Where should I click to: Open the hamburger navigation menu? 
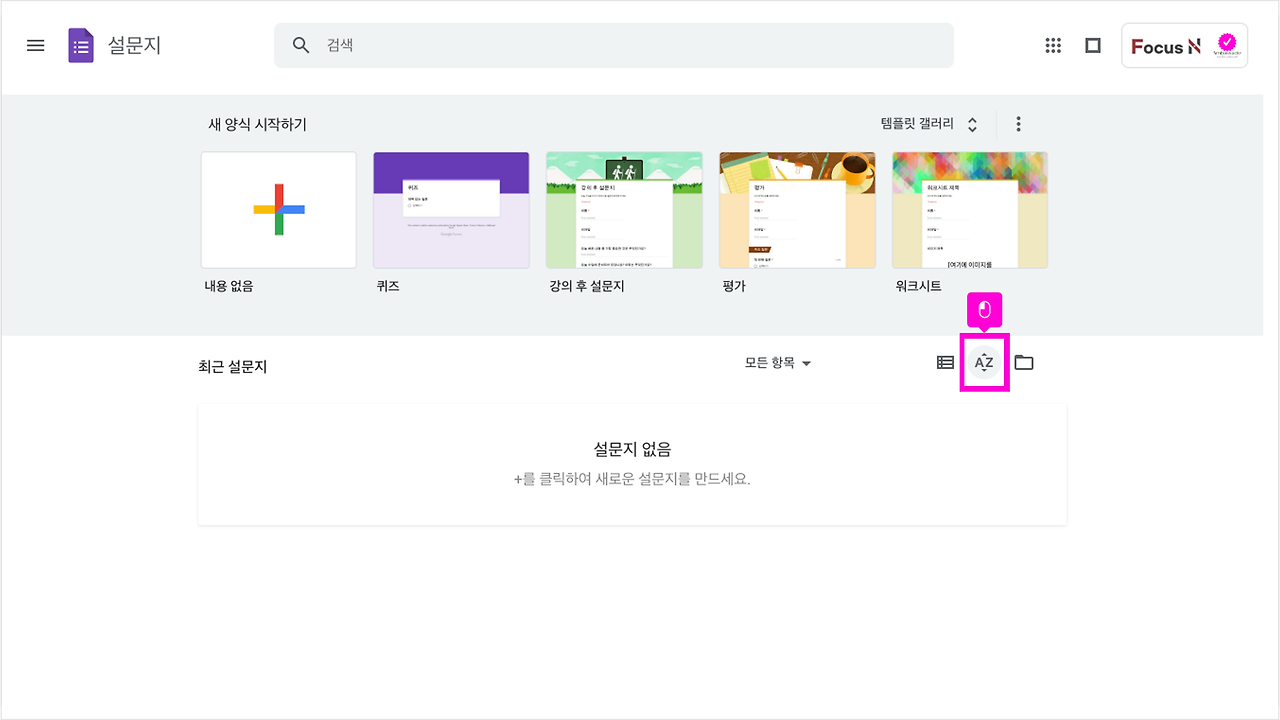point(35,44)
